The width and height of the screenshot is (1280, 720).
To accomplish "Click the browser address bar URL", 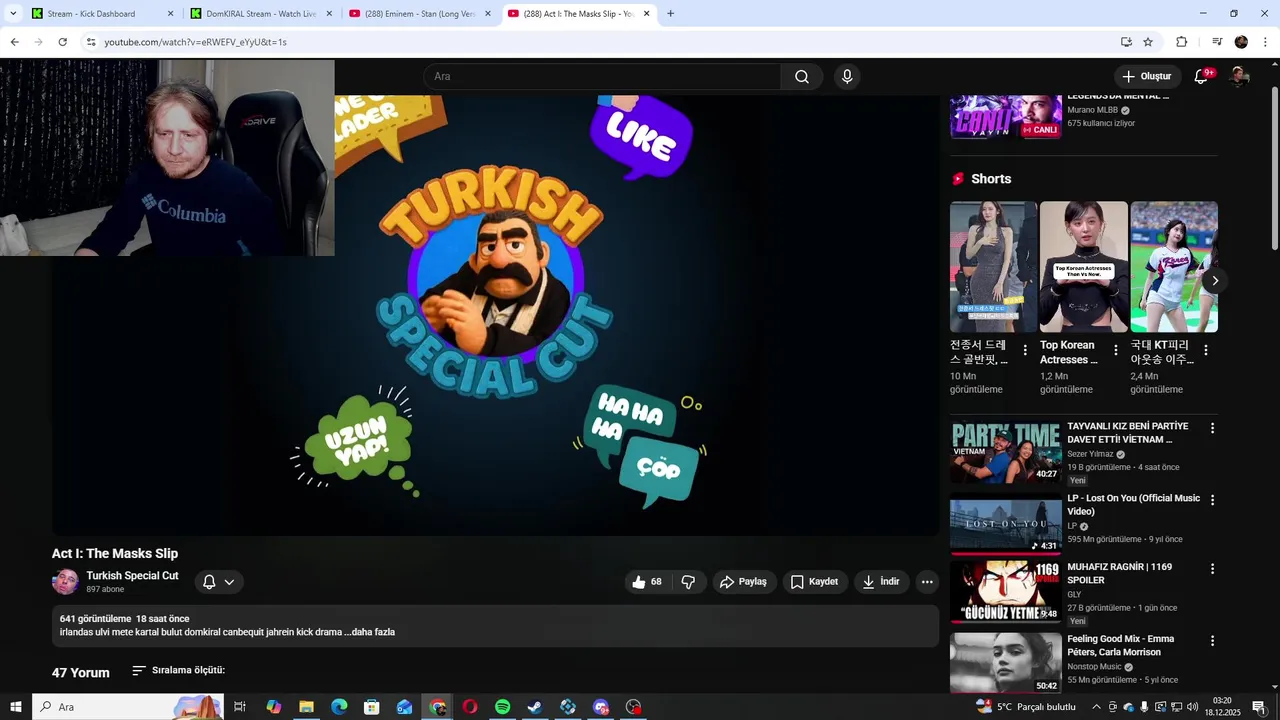I will point(195,42).
